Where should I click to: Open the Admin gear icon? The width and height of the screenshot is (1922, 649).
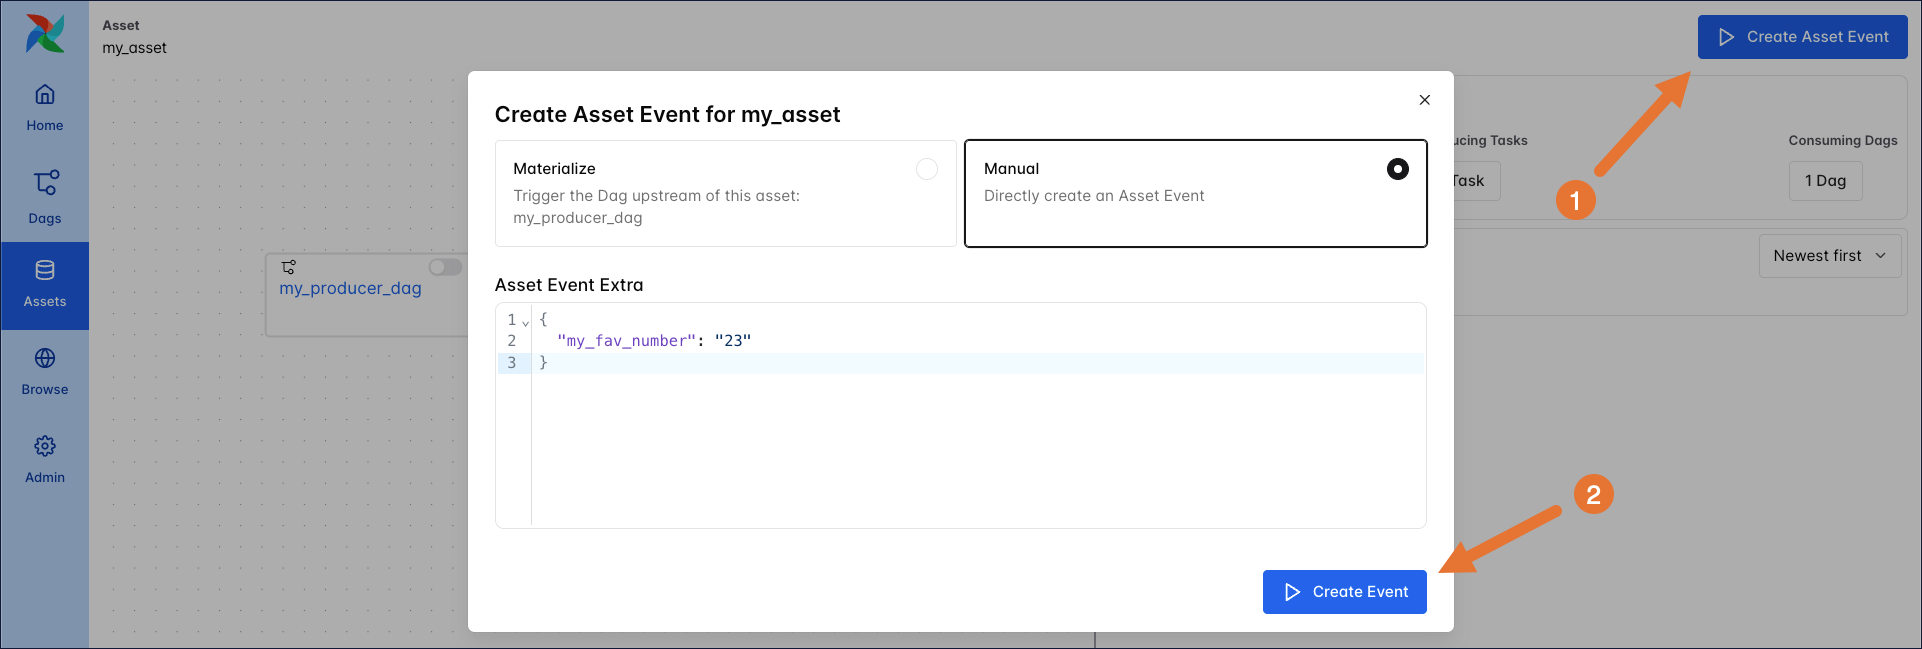coord(45,447)
